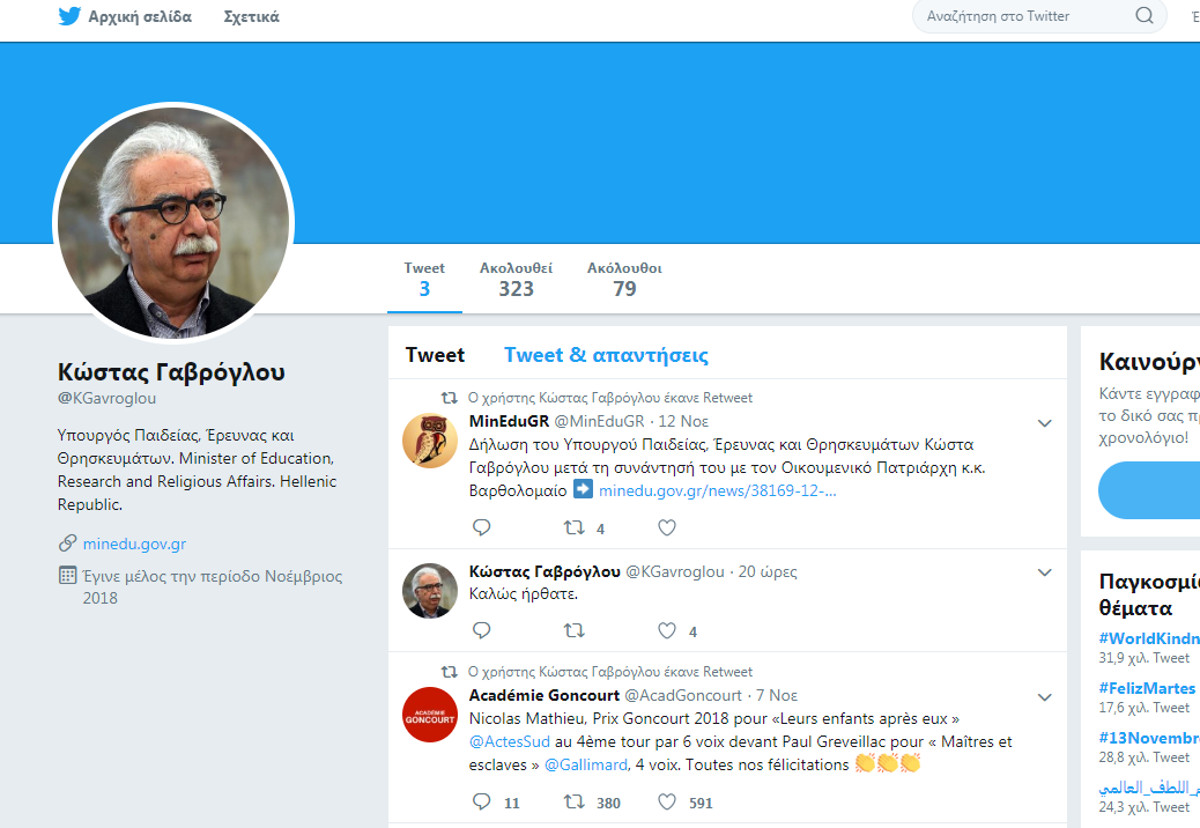Switch to Tweet timeline tab
Image resolution: width=1200 pixels, height=828 pixels.
pos(435,355)
